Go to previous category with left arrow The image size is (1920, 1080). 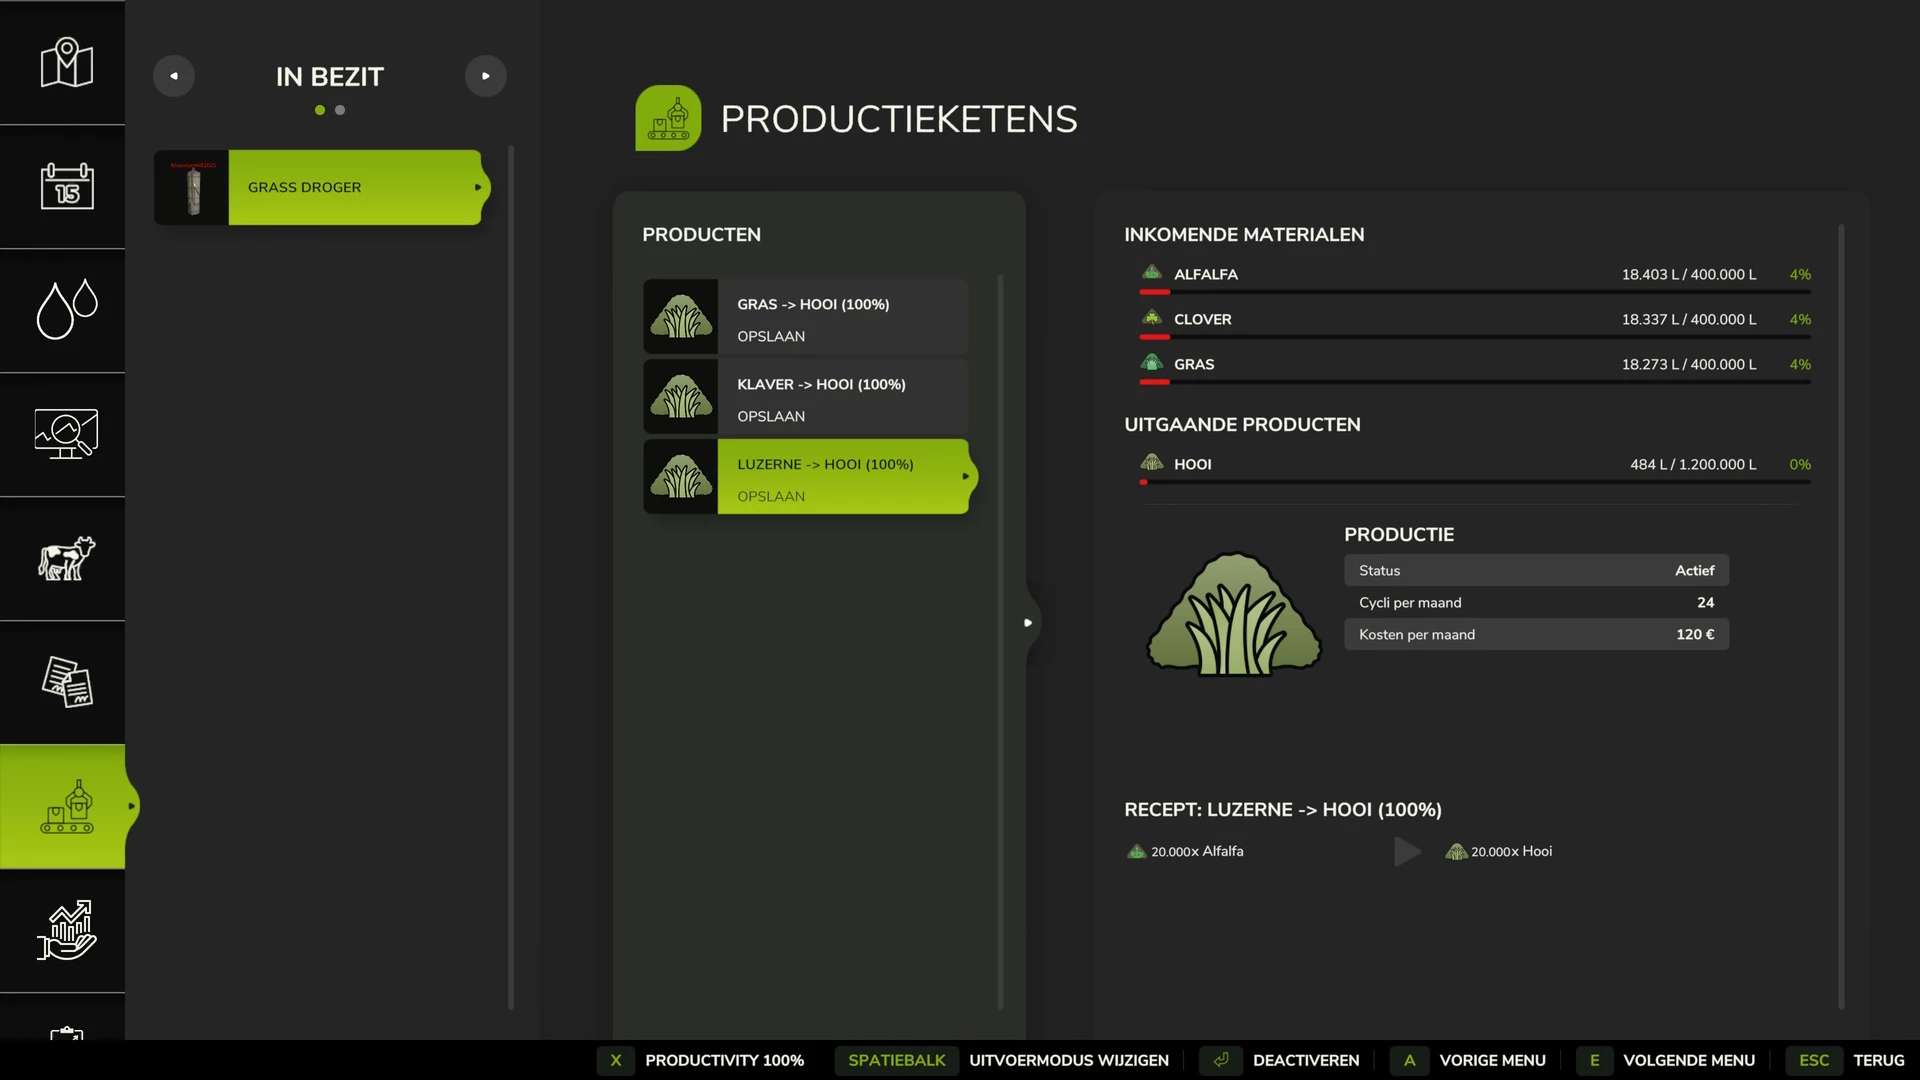[x=174, y=76]
